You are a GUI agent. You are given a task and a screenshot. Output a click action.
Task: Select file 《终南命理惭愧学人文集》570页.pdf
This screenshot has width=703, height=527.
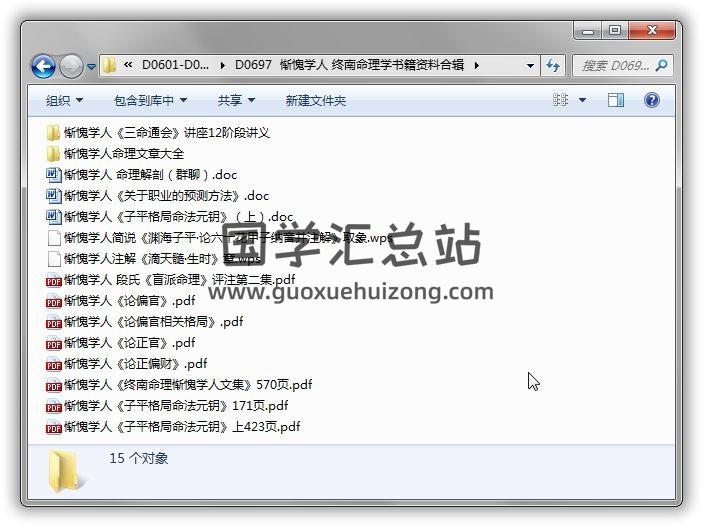point(188,385)
